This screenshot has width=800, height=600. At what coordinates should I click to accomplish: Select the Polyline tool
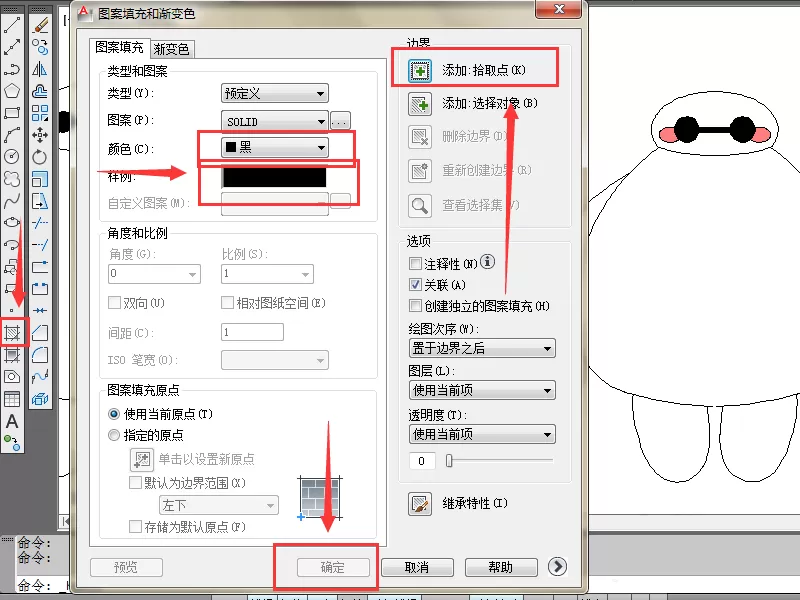[x=12, y=69]
